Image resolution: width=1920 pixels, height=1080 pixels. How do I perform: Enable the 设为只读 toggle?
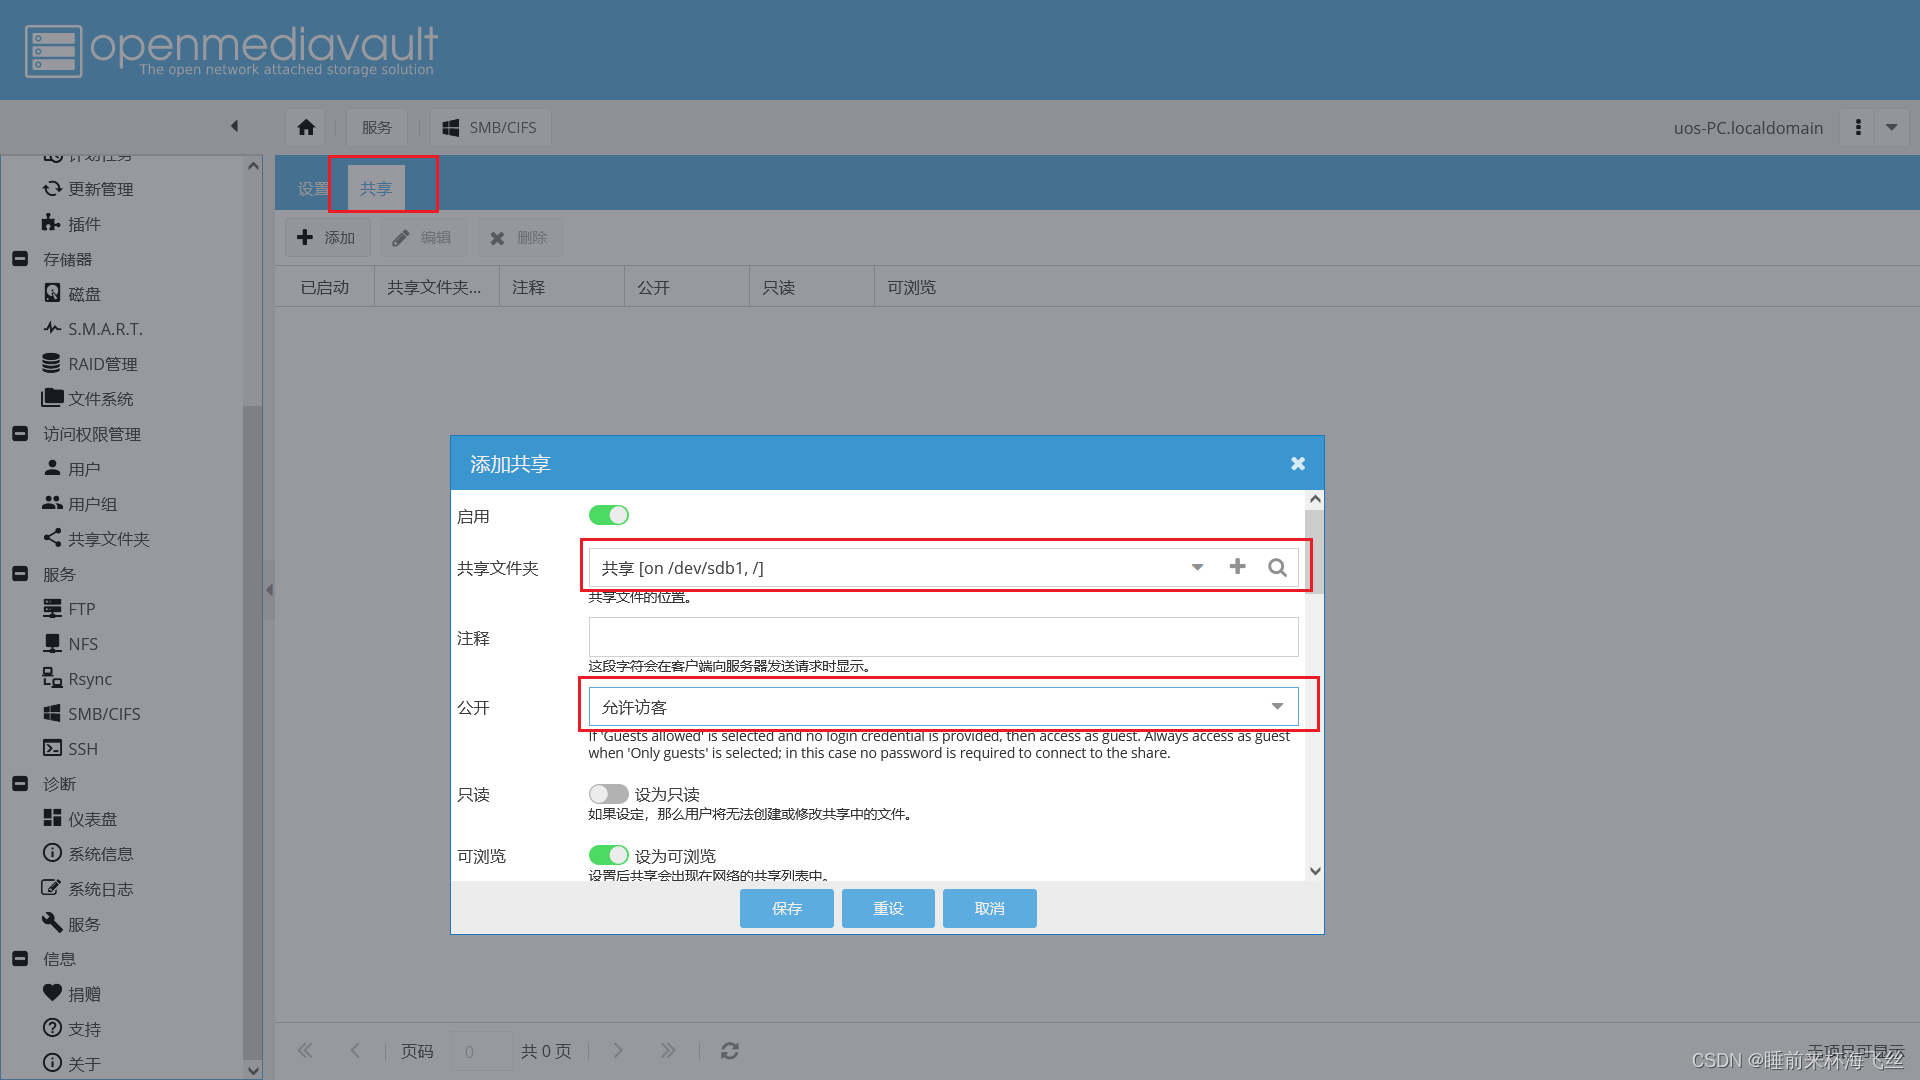coord(608,794)
